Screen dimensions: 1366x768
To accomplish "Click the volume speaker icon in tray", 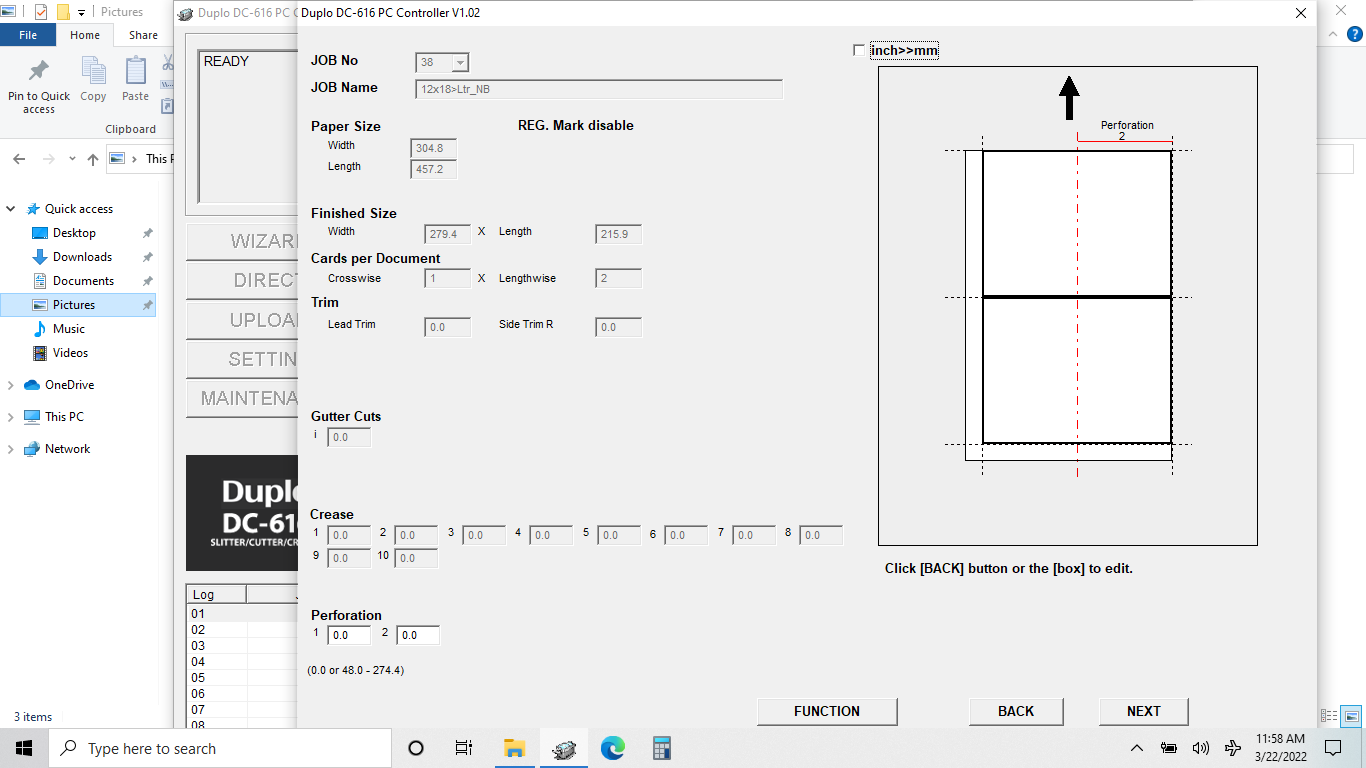I will coord(1201,748).
